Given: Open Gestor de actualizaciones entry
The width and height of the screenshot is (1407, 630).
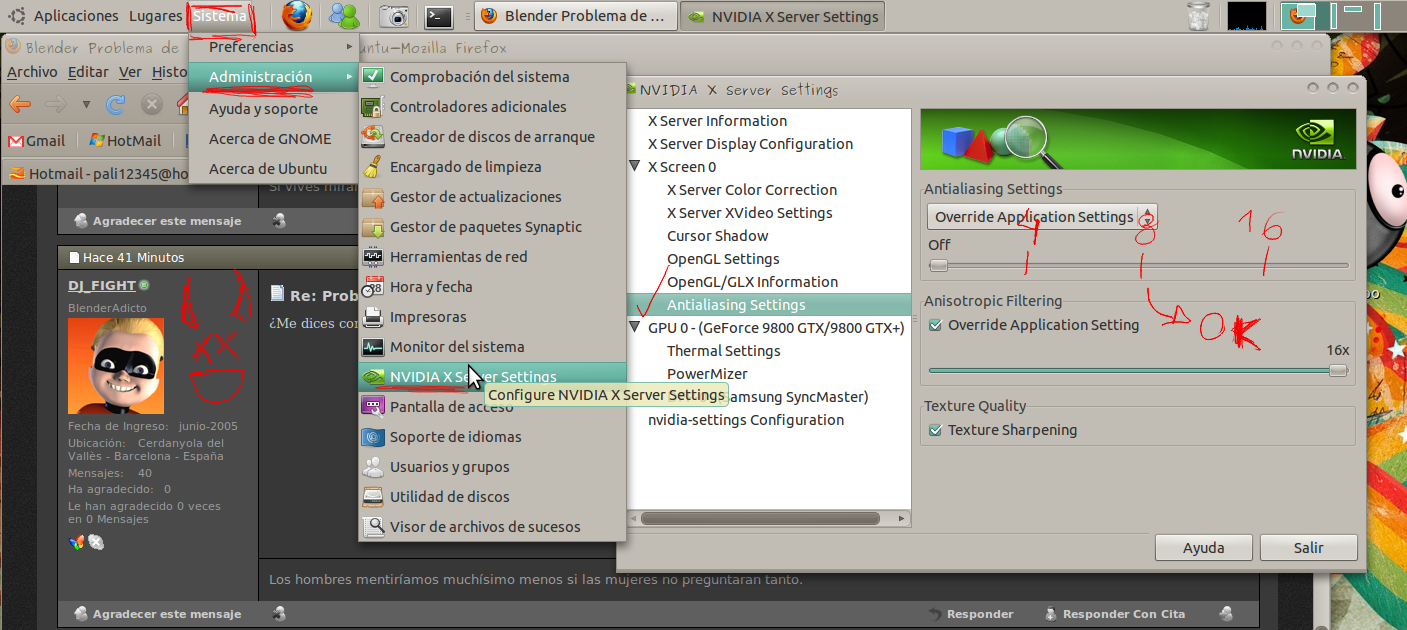Looking at the screenshot, I should coord(492,197).
